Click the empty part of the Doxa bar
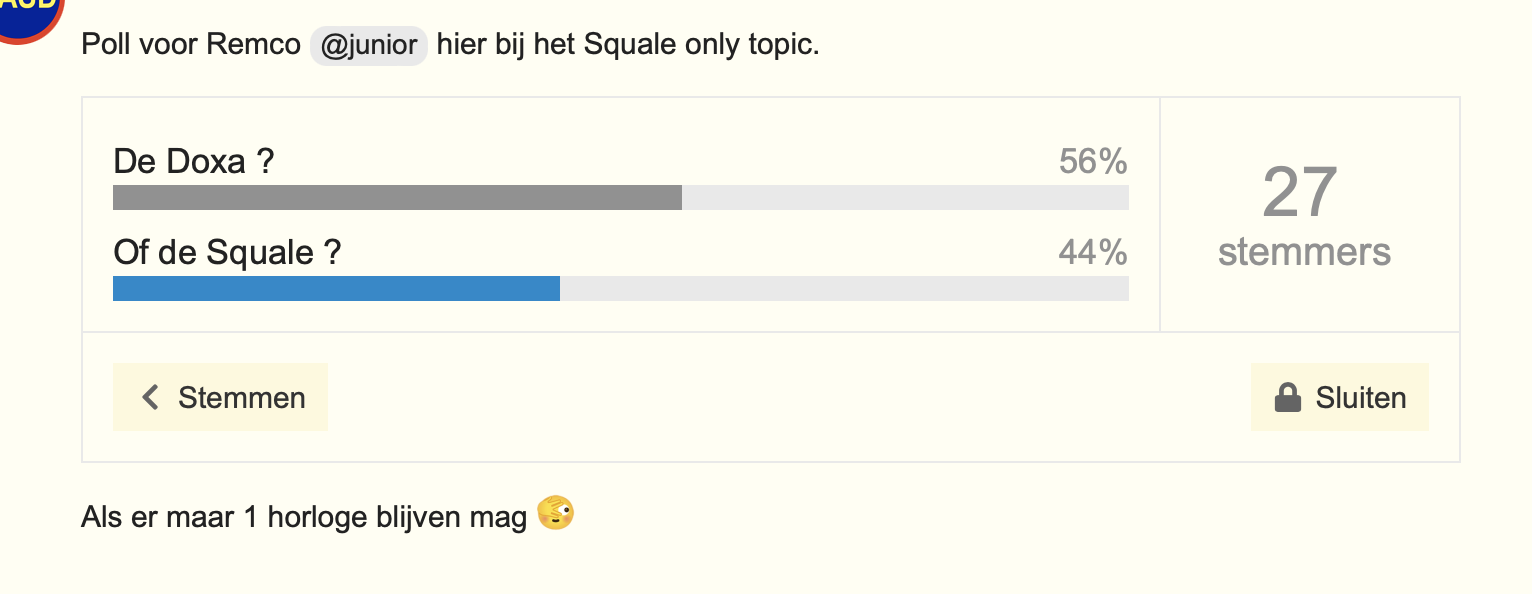Screen dimensions: 1532x594 (x=905, y=197)
